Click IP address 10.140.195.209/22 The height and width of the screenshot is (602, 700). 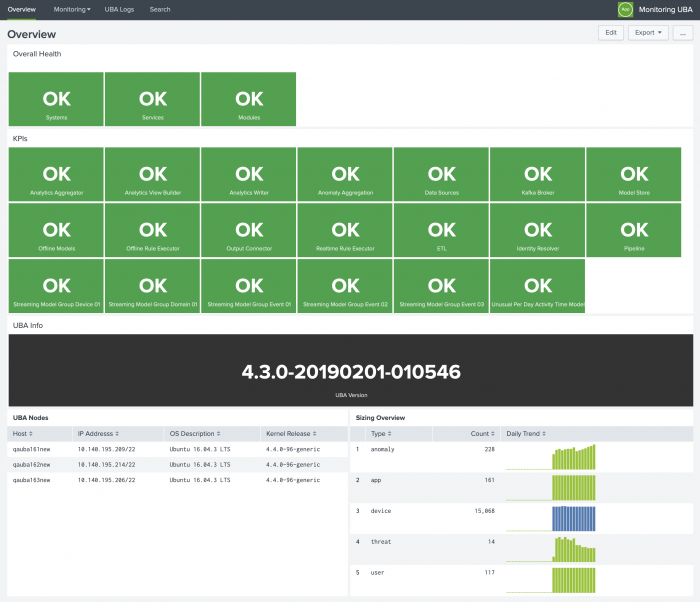[106, 449]
